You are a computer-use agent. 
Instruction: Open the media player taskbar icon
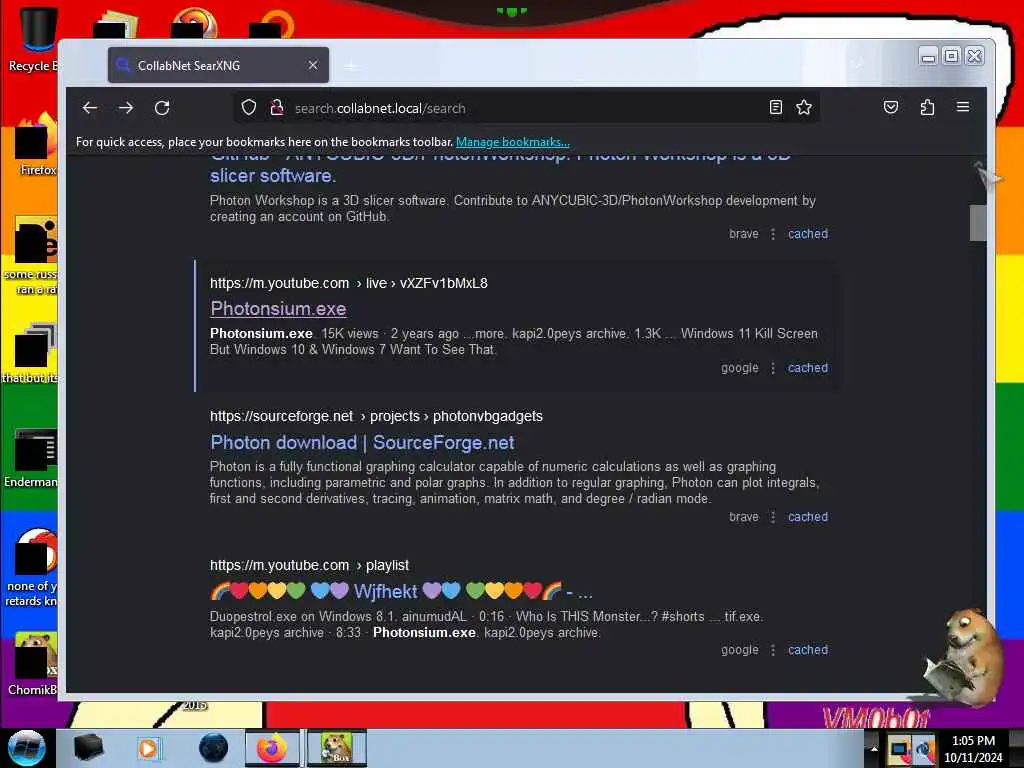148,748
